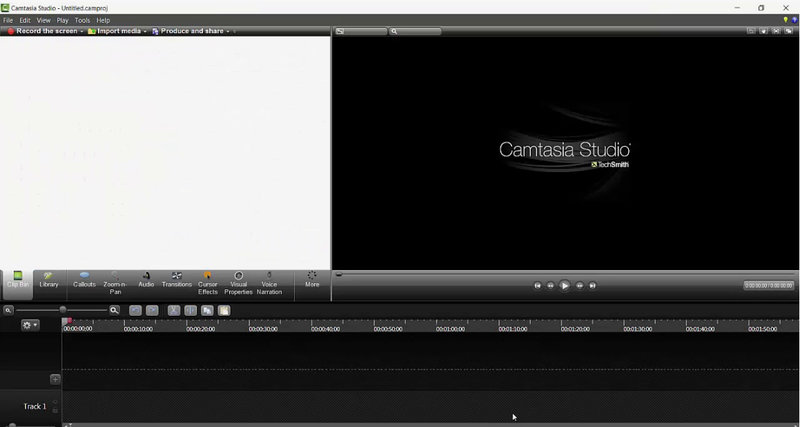Click the preview time display field
The width and height of the screenshot is (800, 427).
[x=768, y=286]
